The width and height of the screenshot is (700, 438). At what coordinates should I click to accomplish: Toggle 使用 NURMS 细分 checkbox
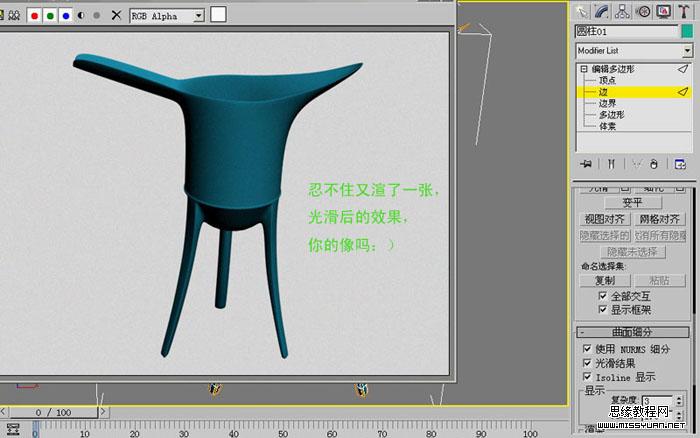587,349
